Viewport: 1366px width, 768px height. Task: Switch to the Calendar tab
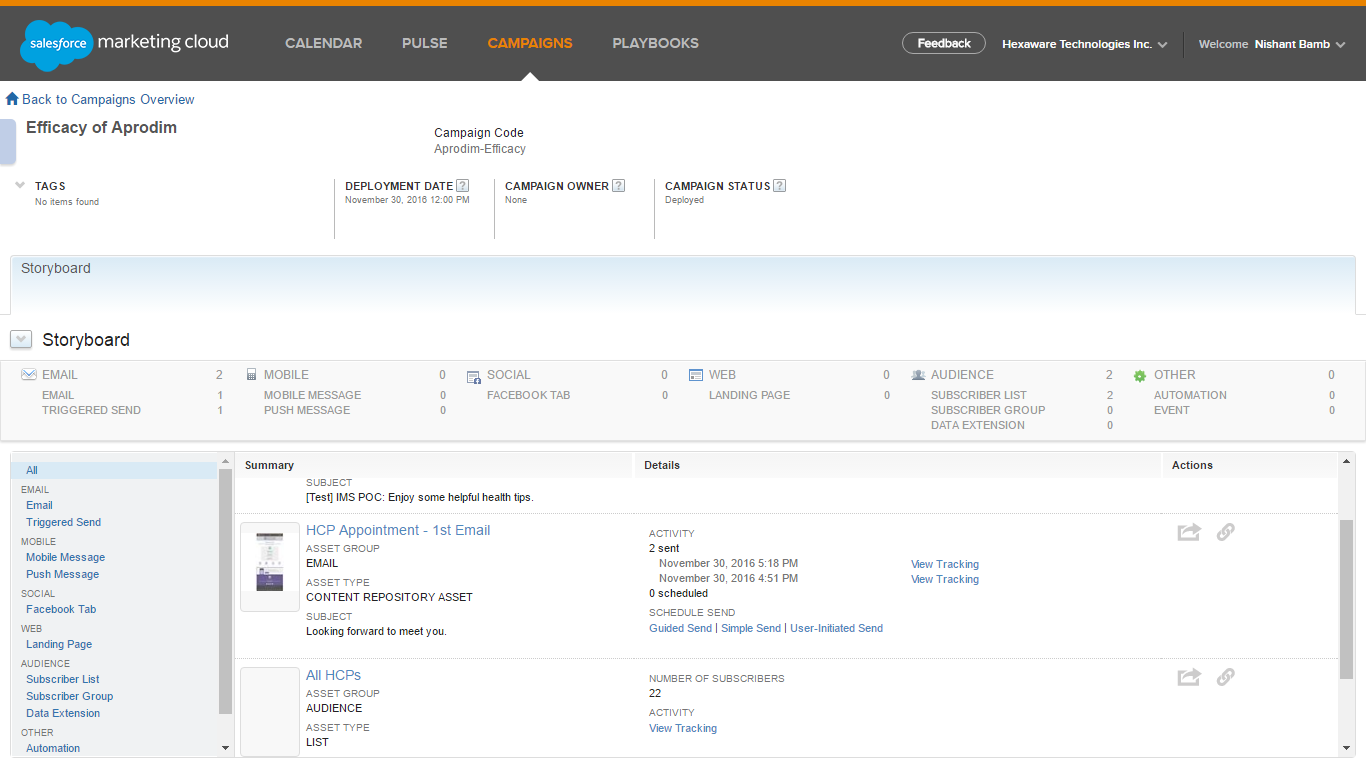pos(323,43)
